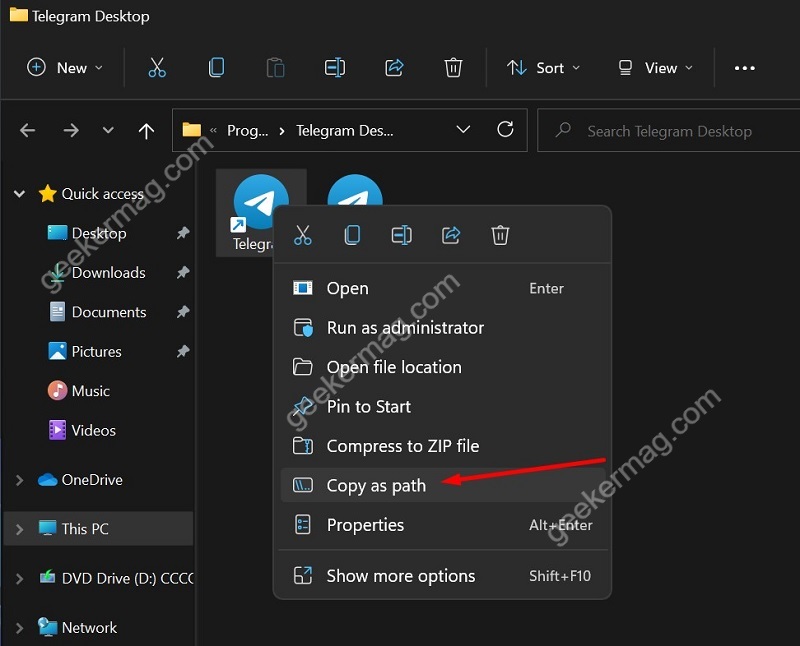Screen dimensions: 800x646
Task: Click the Share icon in the context menu
Action: click(451, 235)
